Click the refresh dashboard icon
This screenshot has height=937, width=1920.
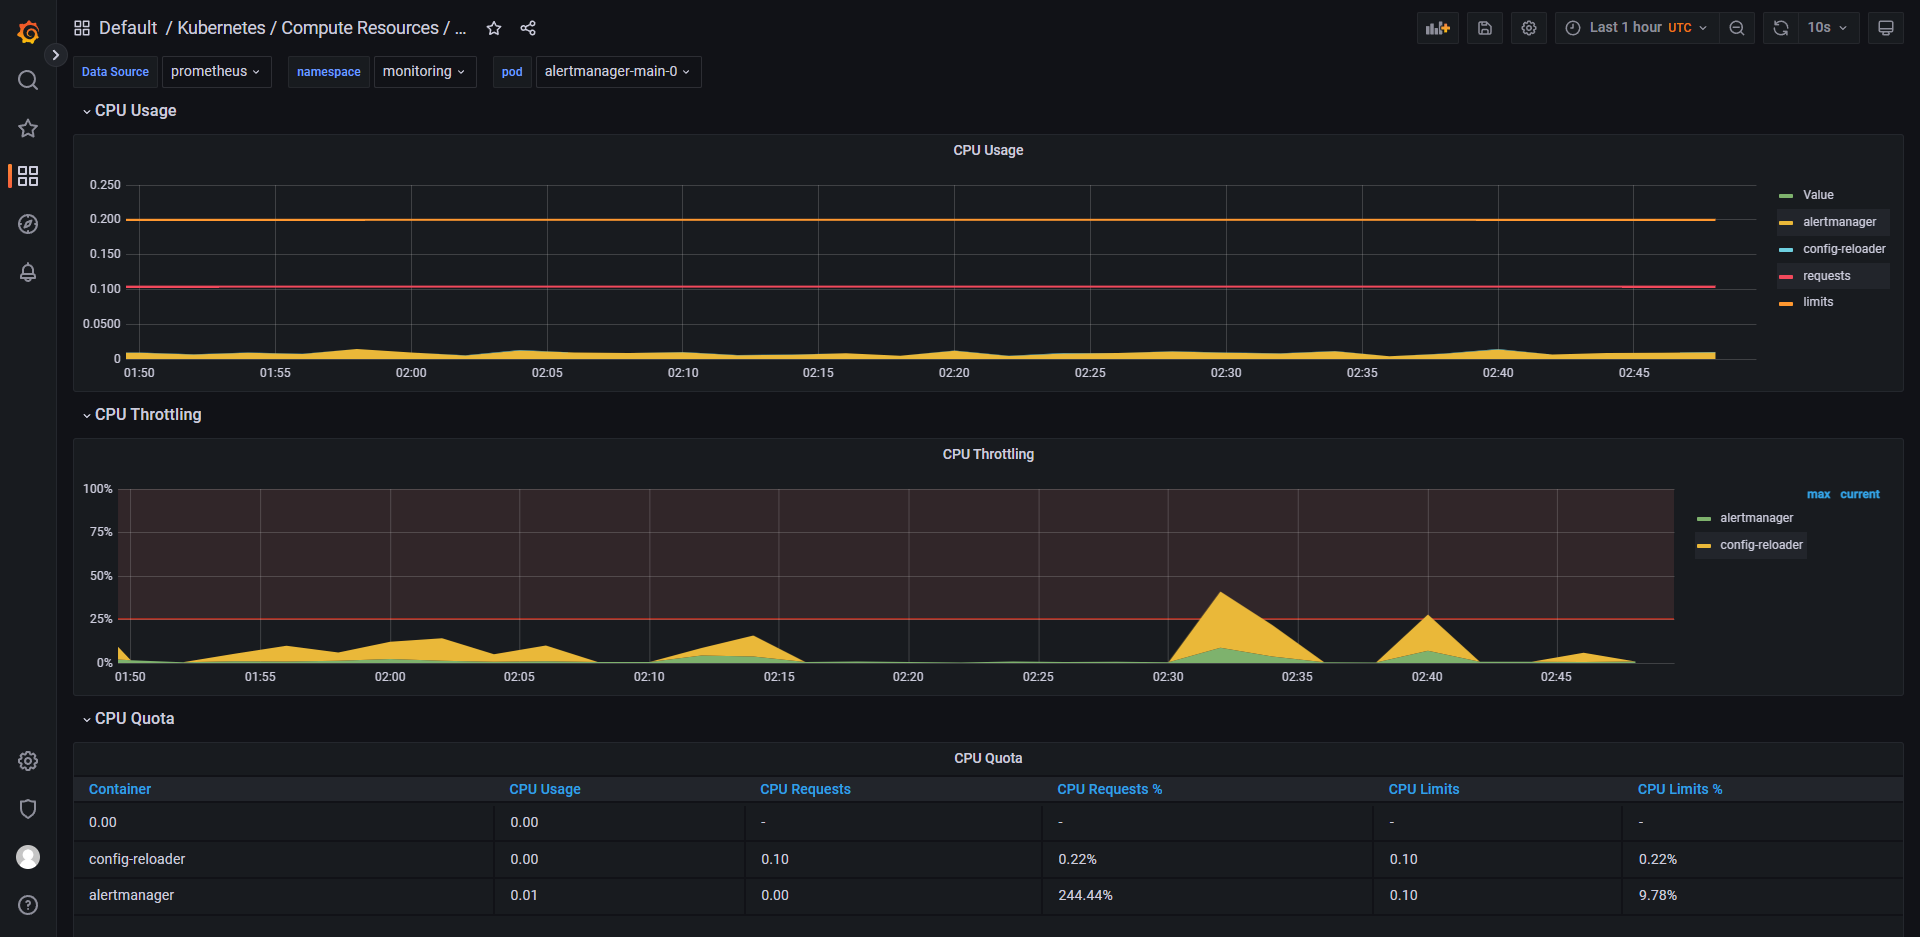click(x=1781, y=28)
